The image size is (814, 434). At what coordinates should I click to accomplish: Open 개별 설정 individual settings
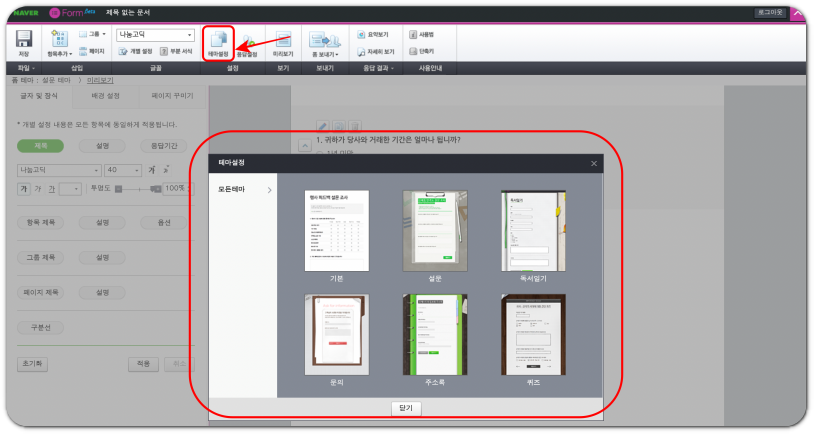135,51
